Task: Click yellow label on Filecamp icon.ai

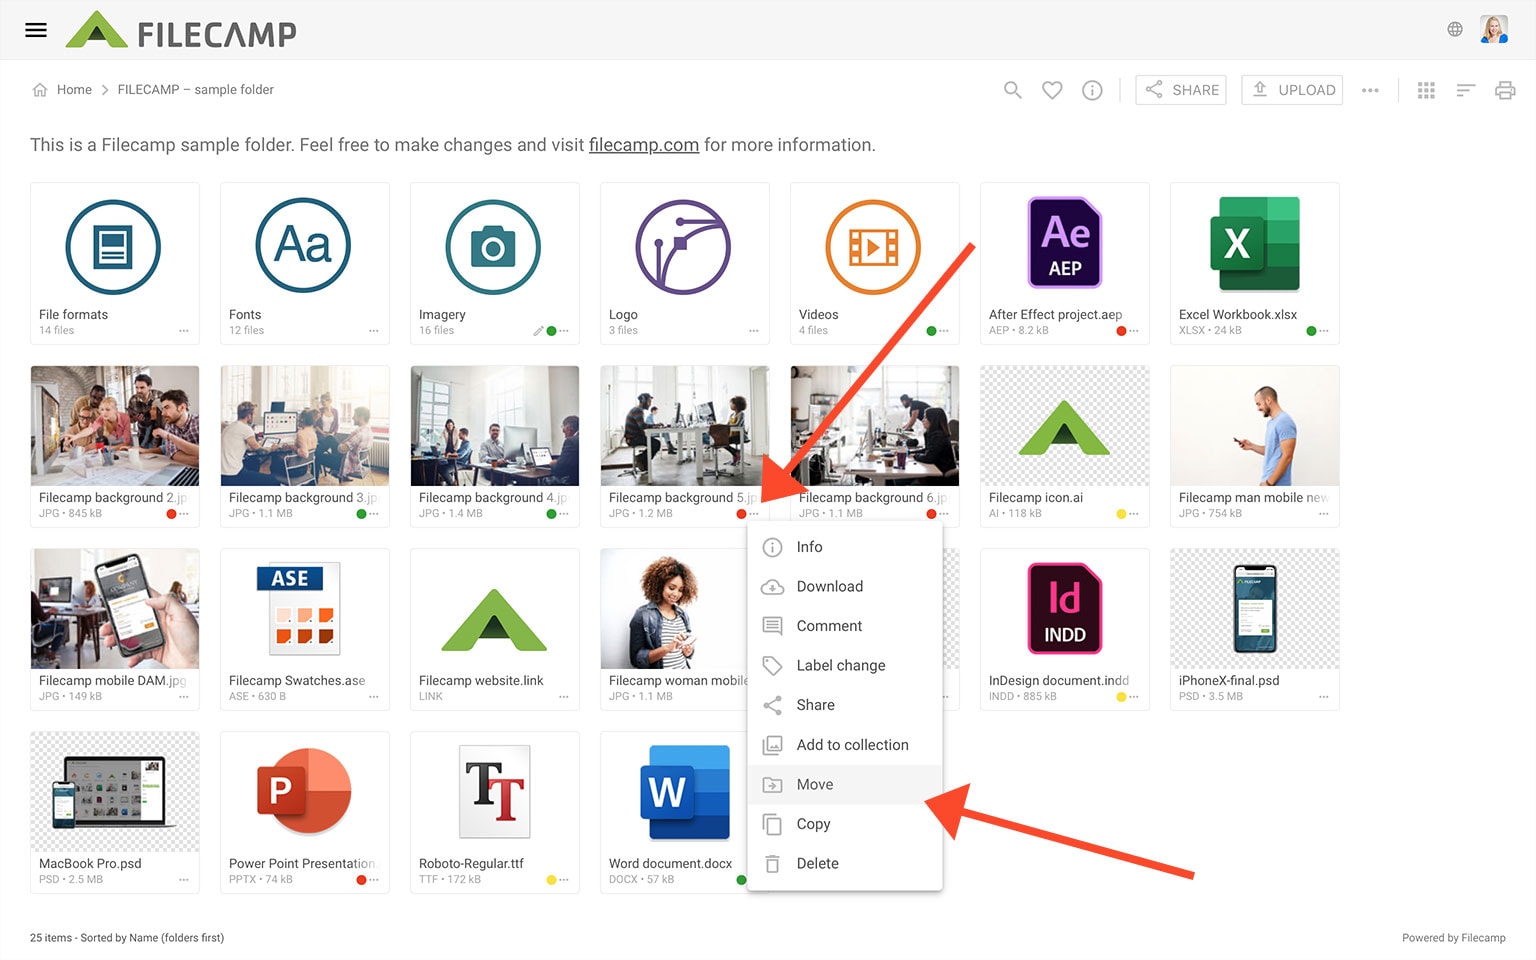Action: coord(1121,514)
